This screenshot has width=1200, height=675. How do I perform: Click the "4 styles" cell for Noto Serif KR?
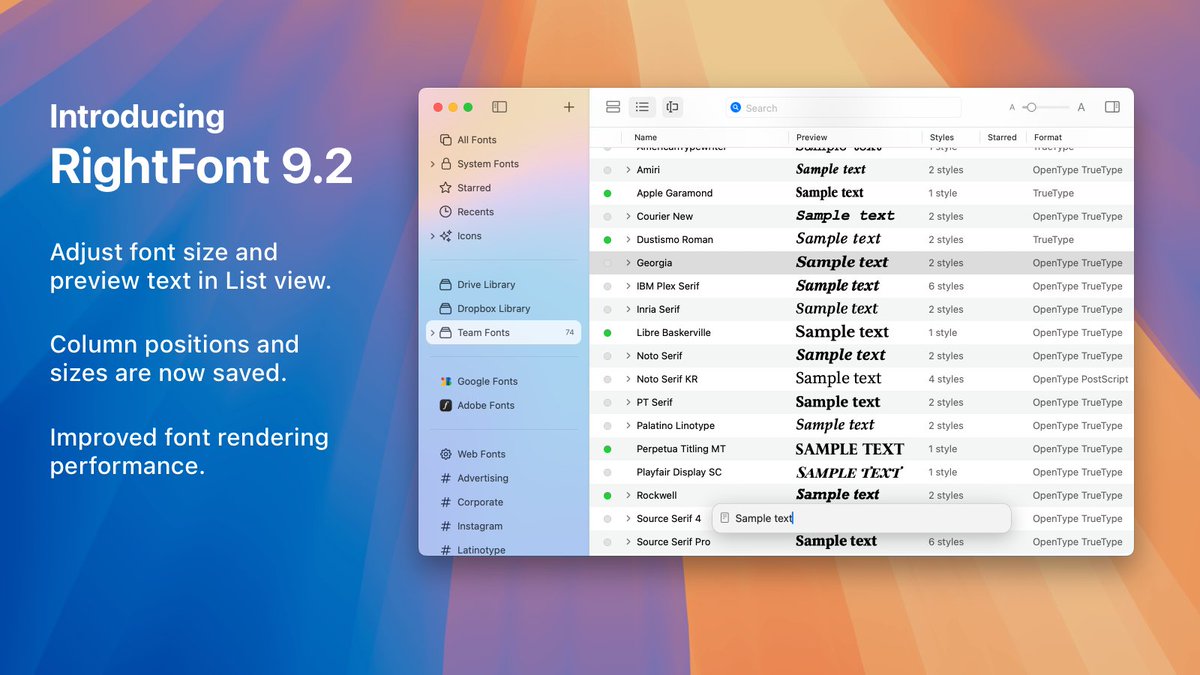point(946,379)
